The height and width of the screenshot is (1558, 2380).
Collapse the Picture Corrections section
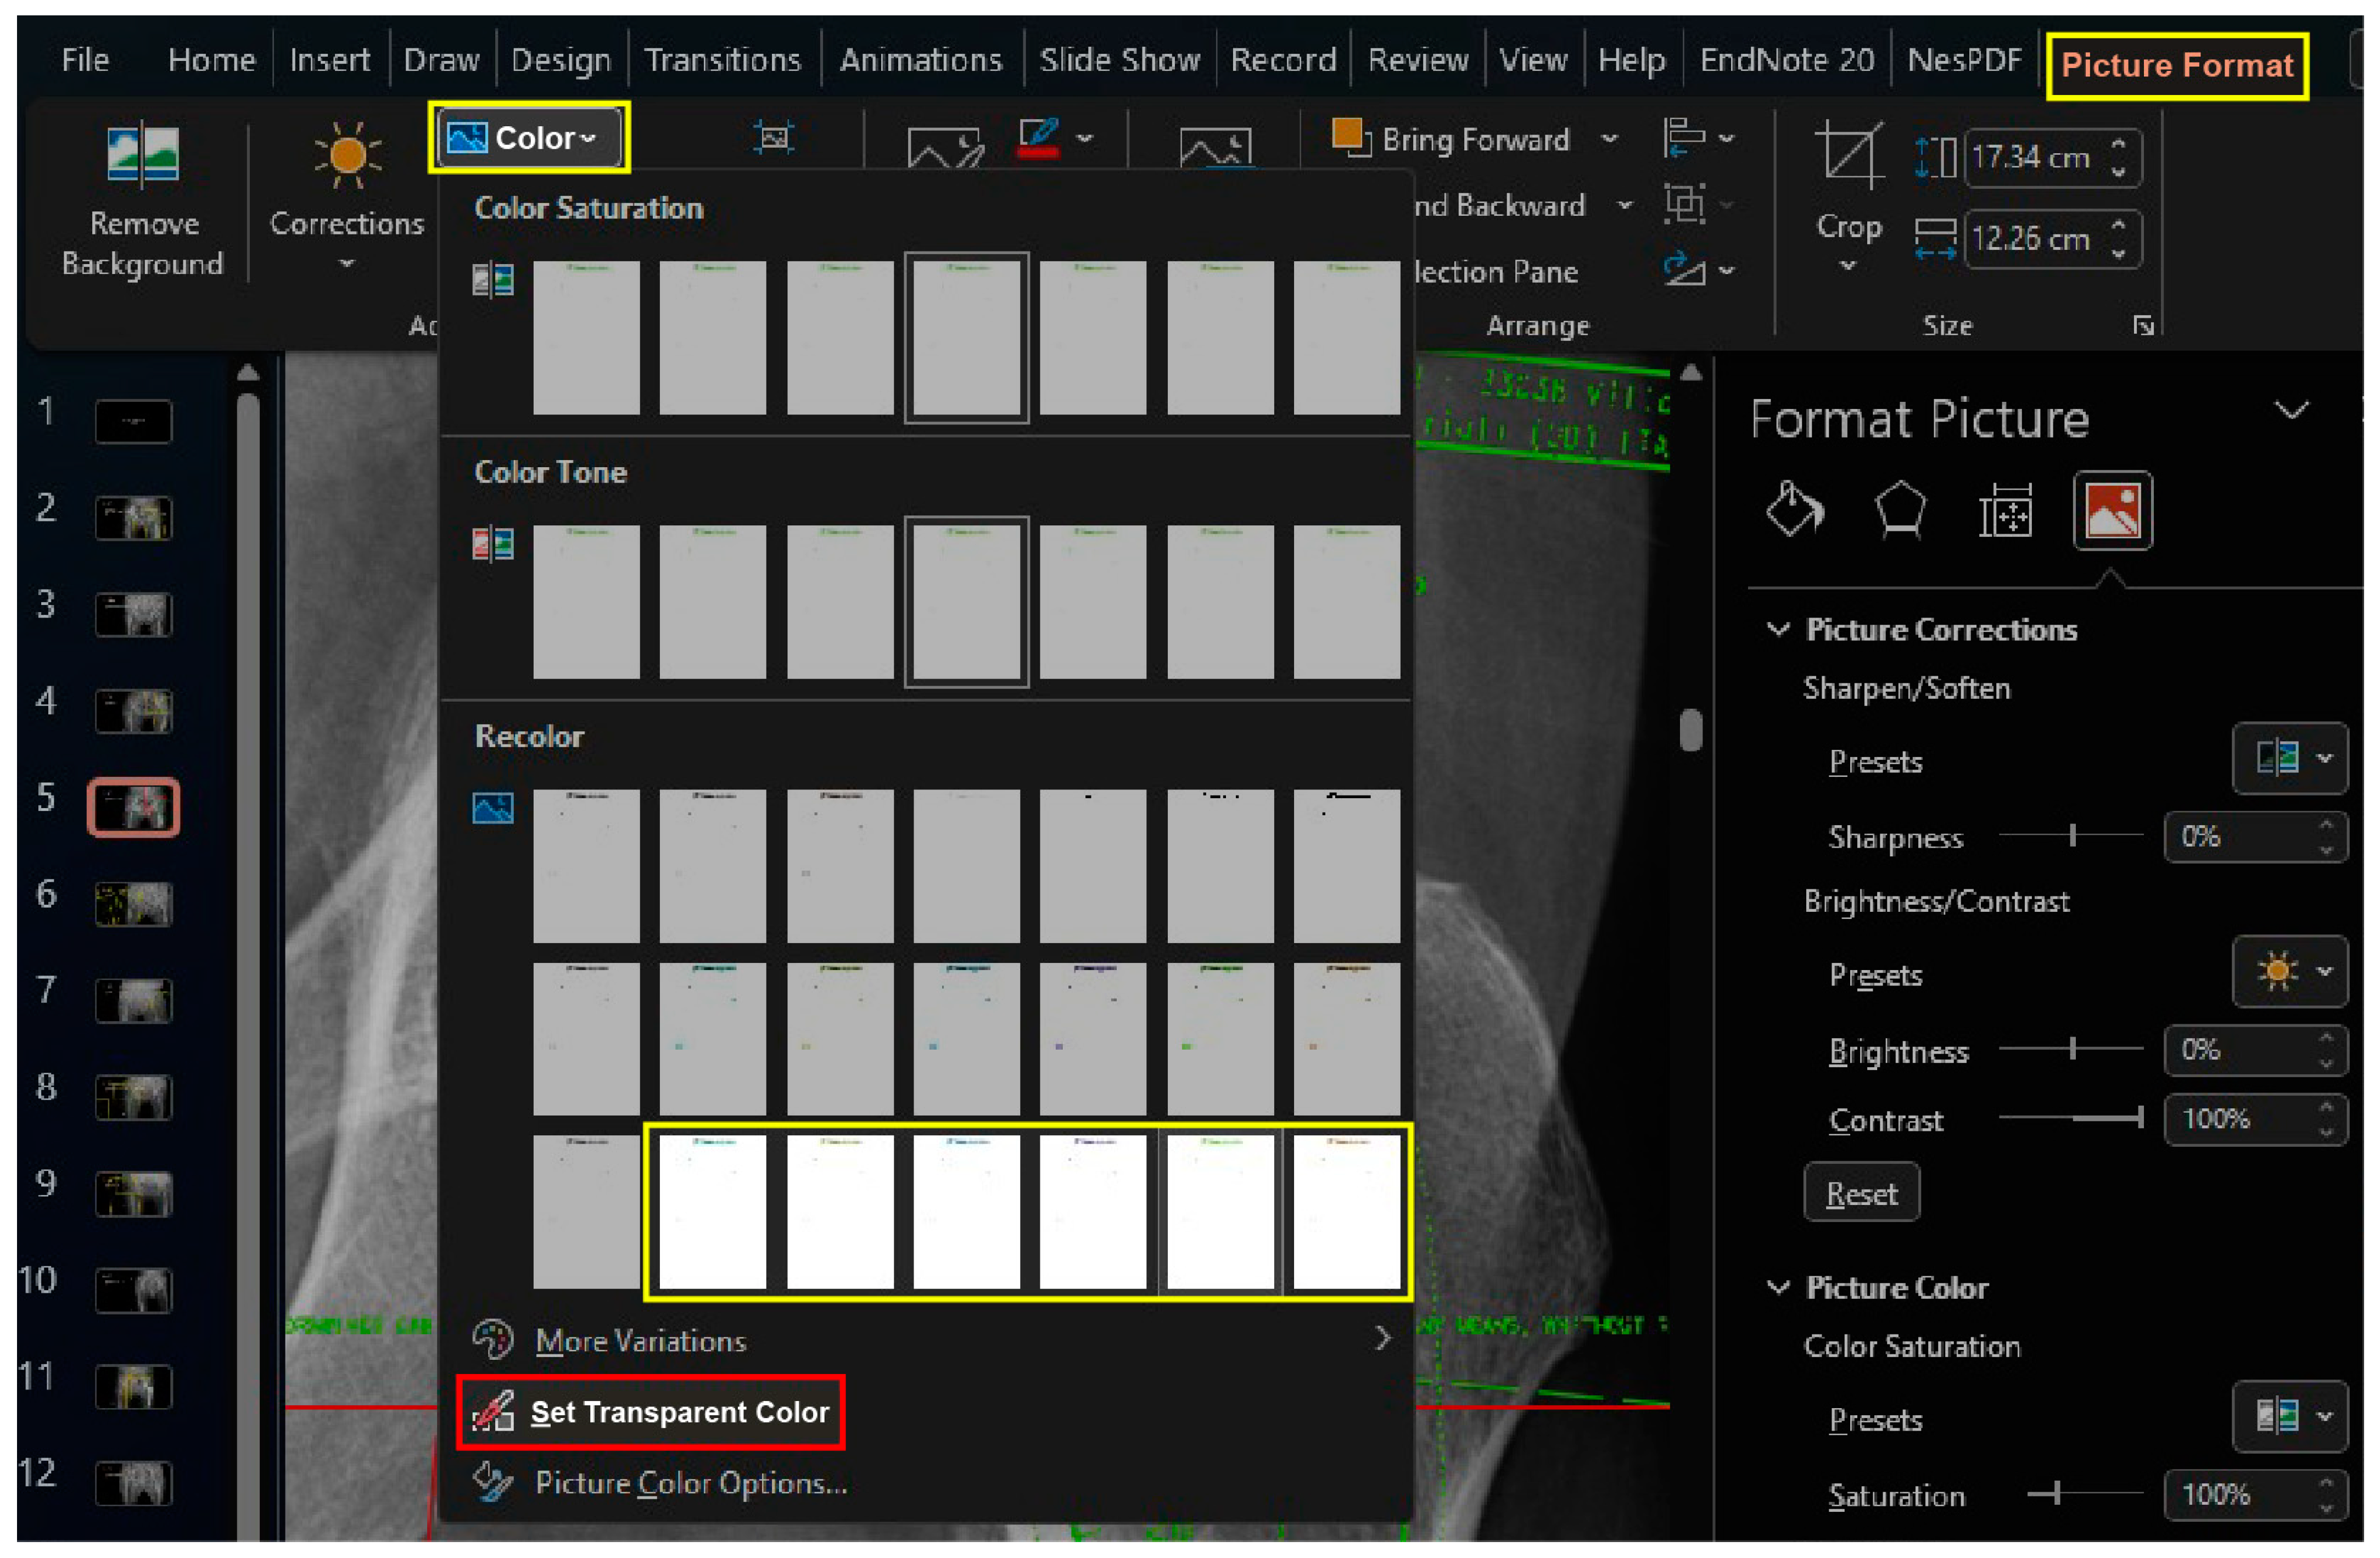(1778, 629)
